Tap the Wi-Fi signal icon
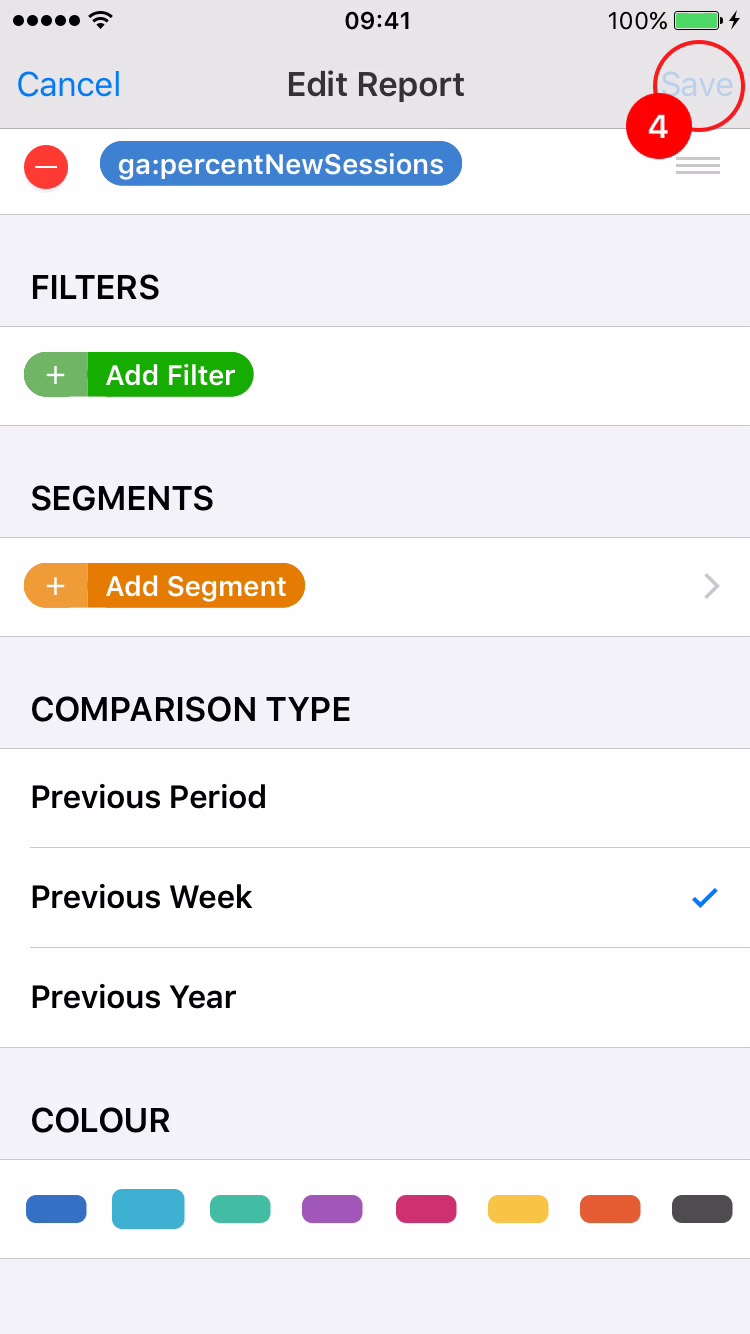The image size is (750, 1334). point(100,21)
